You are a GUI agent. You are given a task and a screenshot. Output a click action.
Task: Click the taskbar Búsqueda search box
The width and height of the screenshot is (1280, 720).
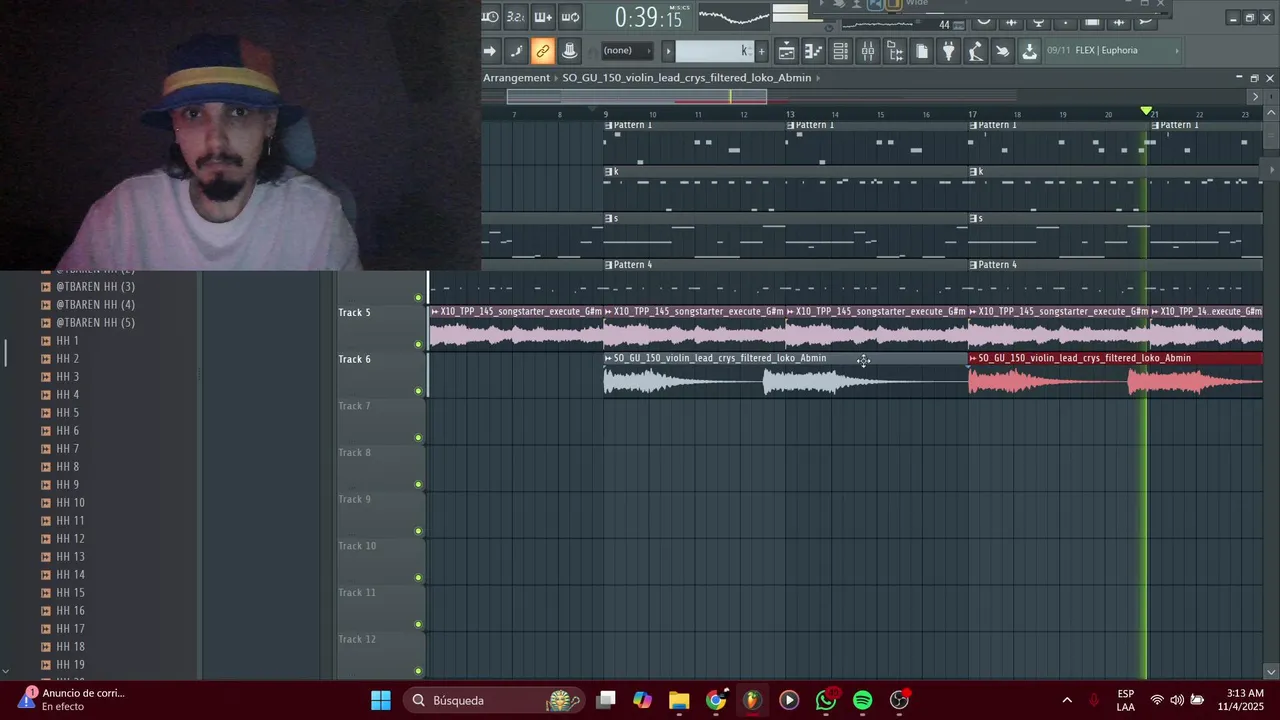click(496, 700)
